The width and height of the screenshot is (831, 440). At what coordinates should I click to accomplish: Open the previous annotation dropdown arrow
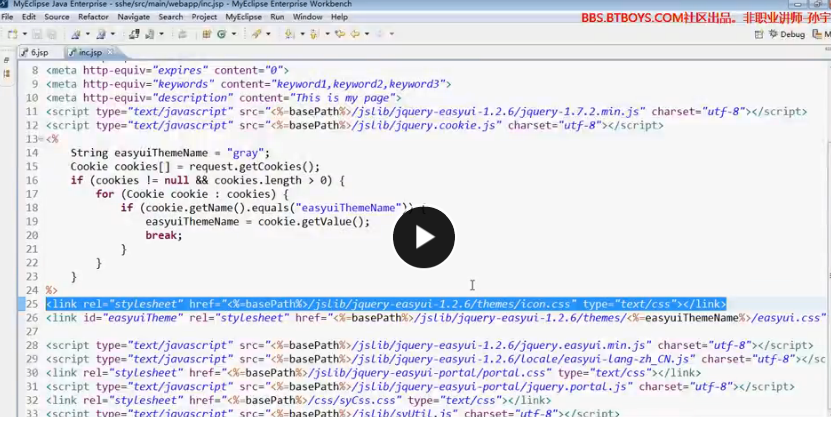[328, 34]
